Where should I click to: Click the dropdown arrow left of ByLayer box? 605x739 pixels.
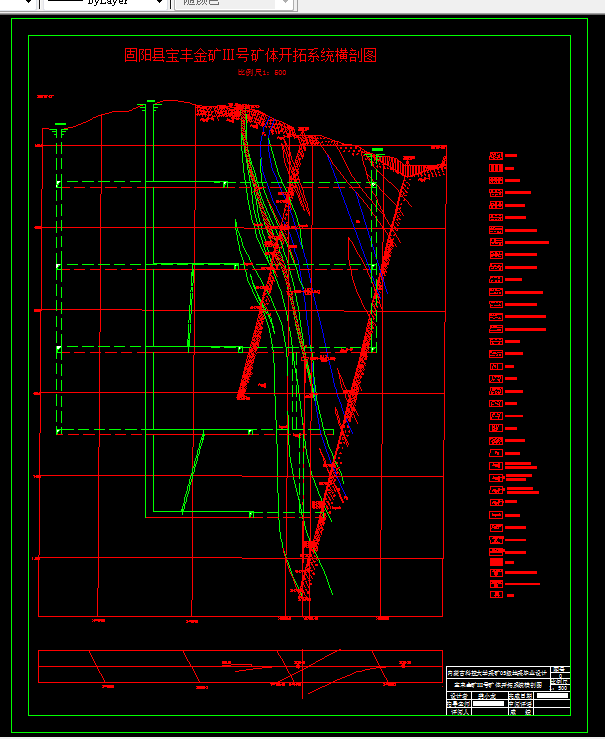click(28, 3)
